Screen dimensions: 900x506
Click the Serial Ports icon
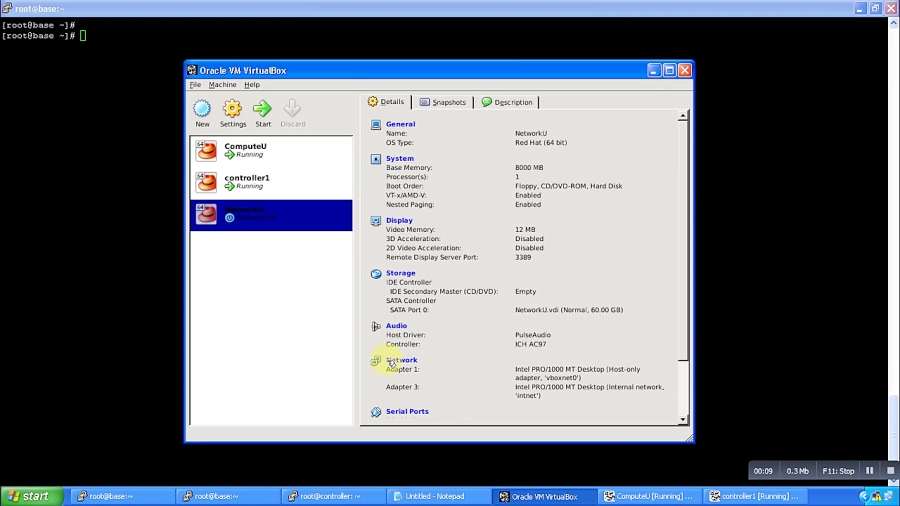click(x=376, y=412)
